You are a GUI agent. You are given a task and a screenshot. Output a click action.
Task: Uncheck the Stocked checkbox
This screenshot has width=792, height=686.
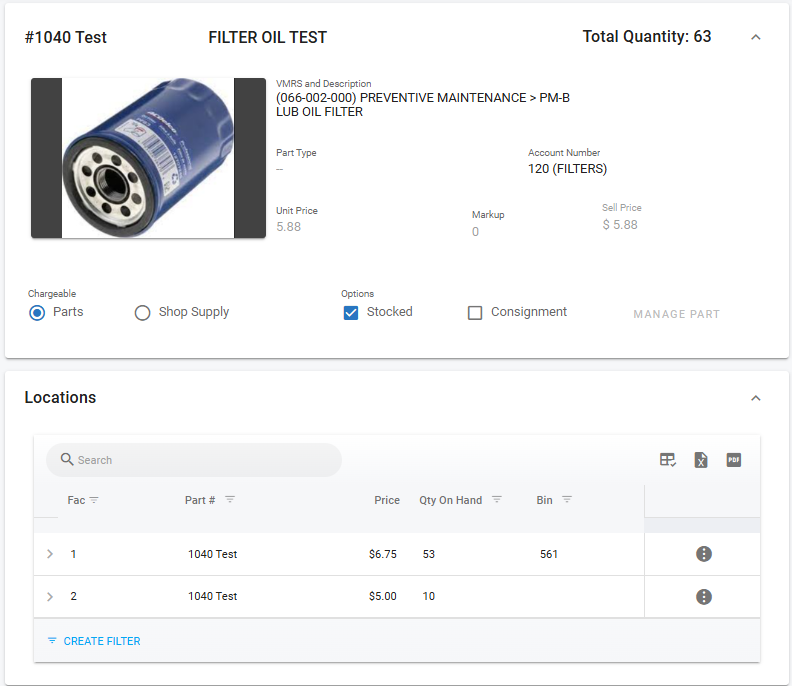click(351, 313)
